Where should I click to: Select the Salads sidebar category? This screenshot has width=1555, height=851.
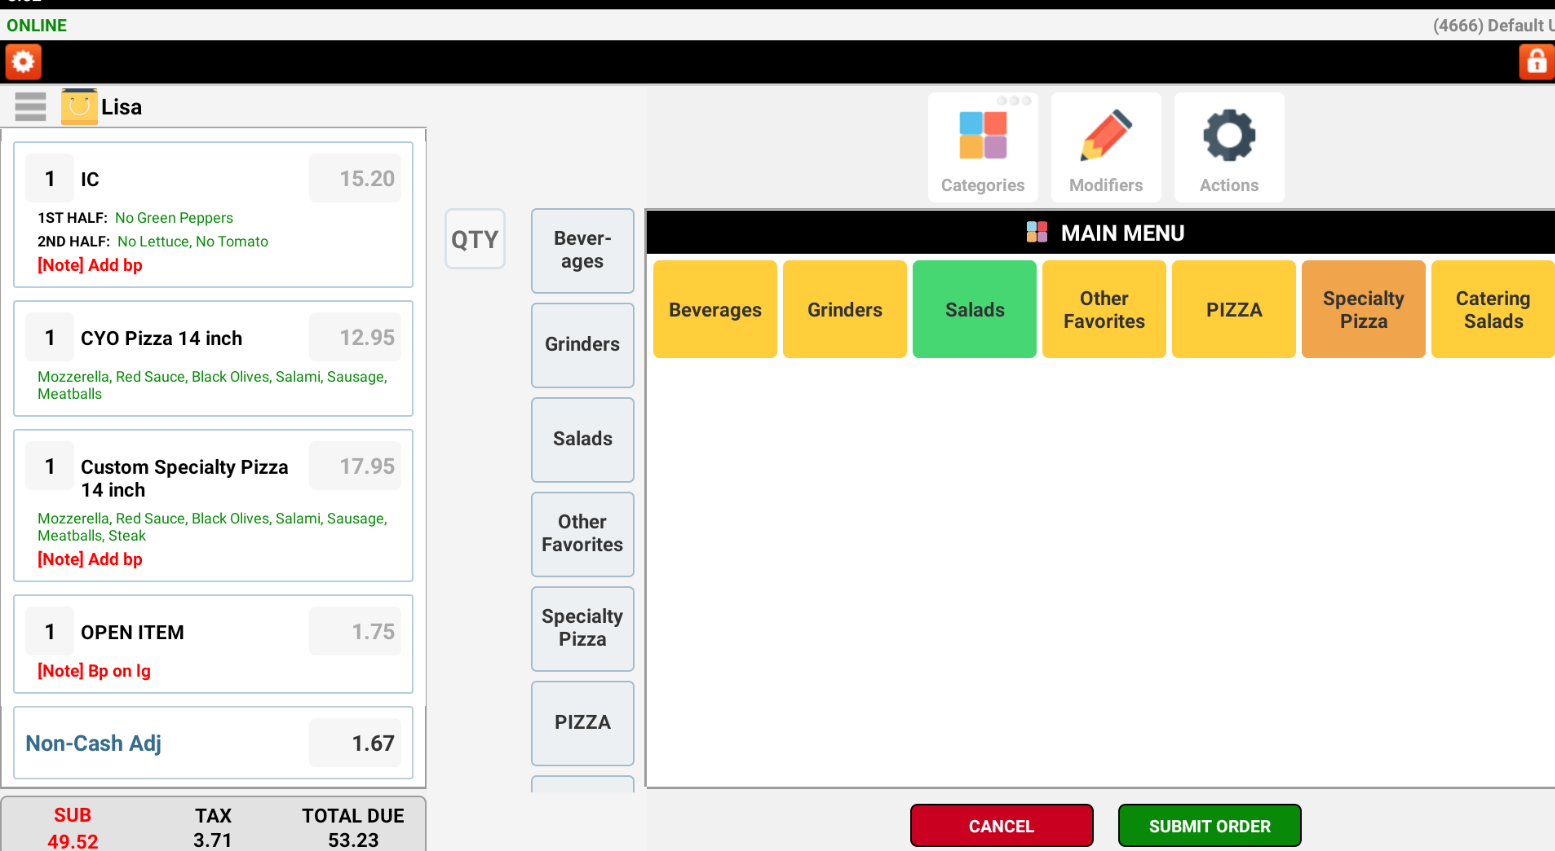583,440
